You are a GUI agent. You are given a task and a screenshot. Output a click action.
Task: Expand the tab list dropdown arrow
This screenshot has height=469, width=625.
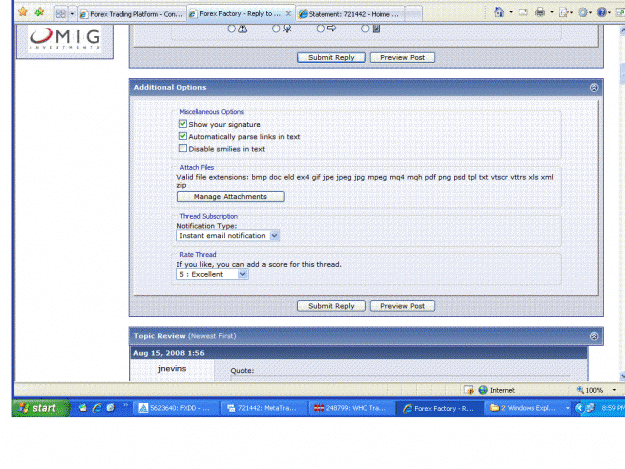[72, 14]
